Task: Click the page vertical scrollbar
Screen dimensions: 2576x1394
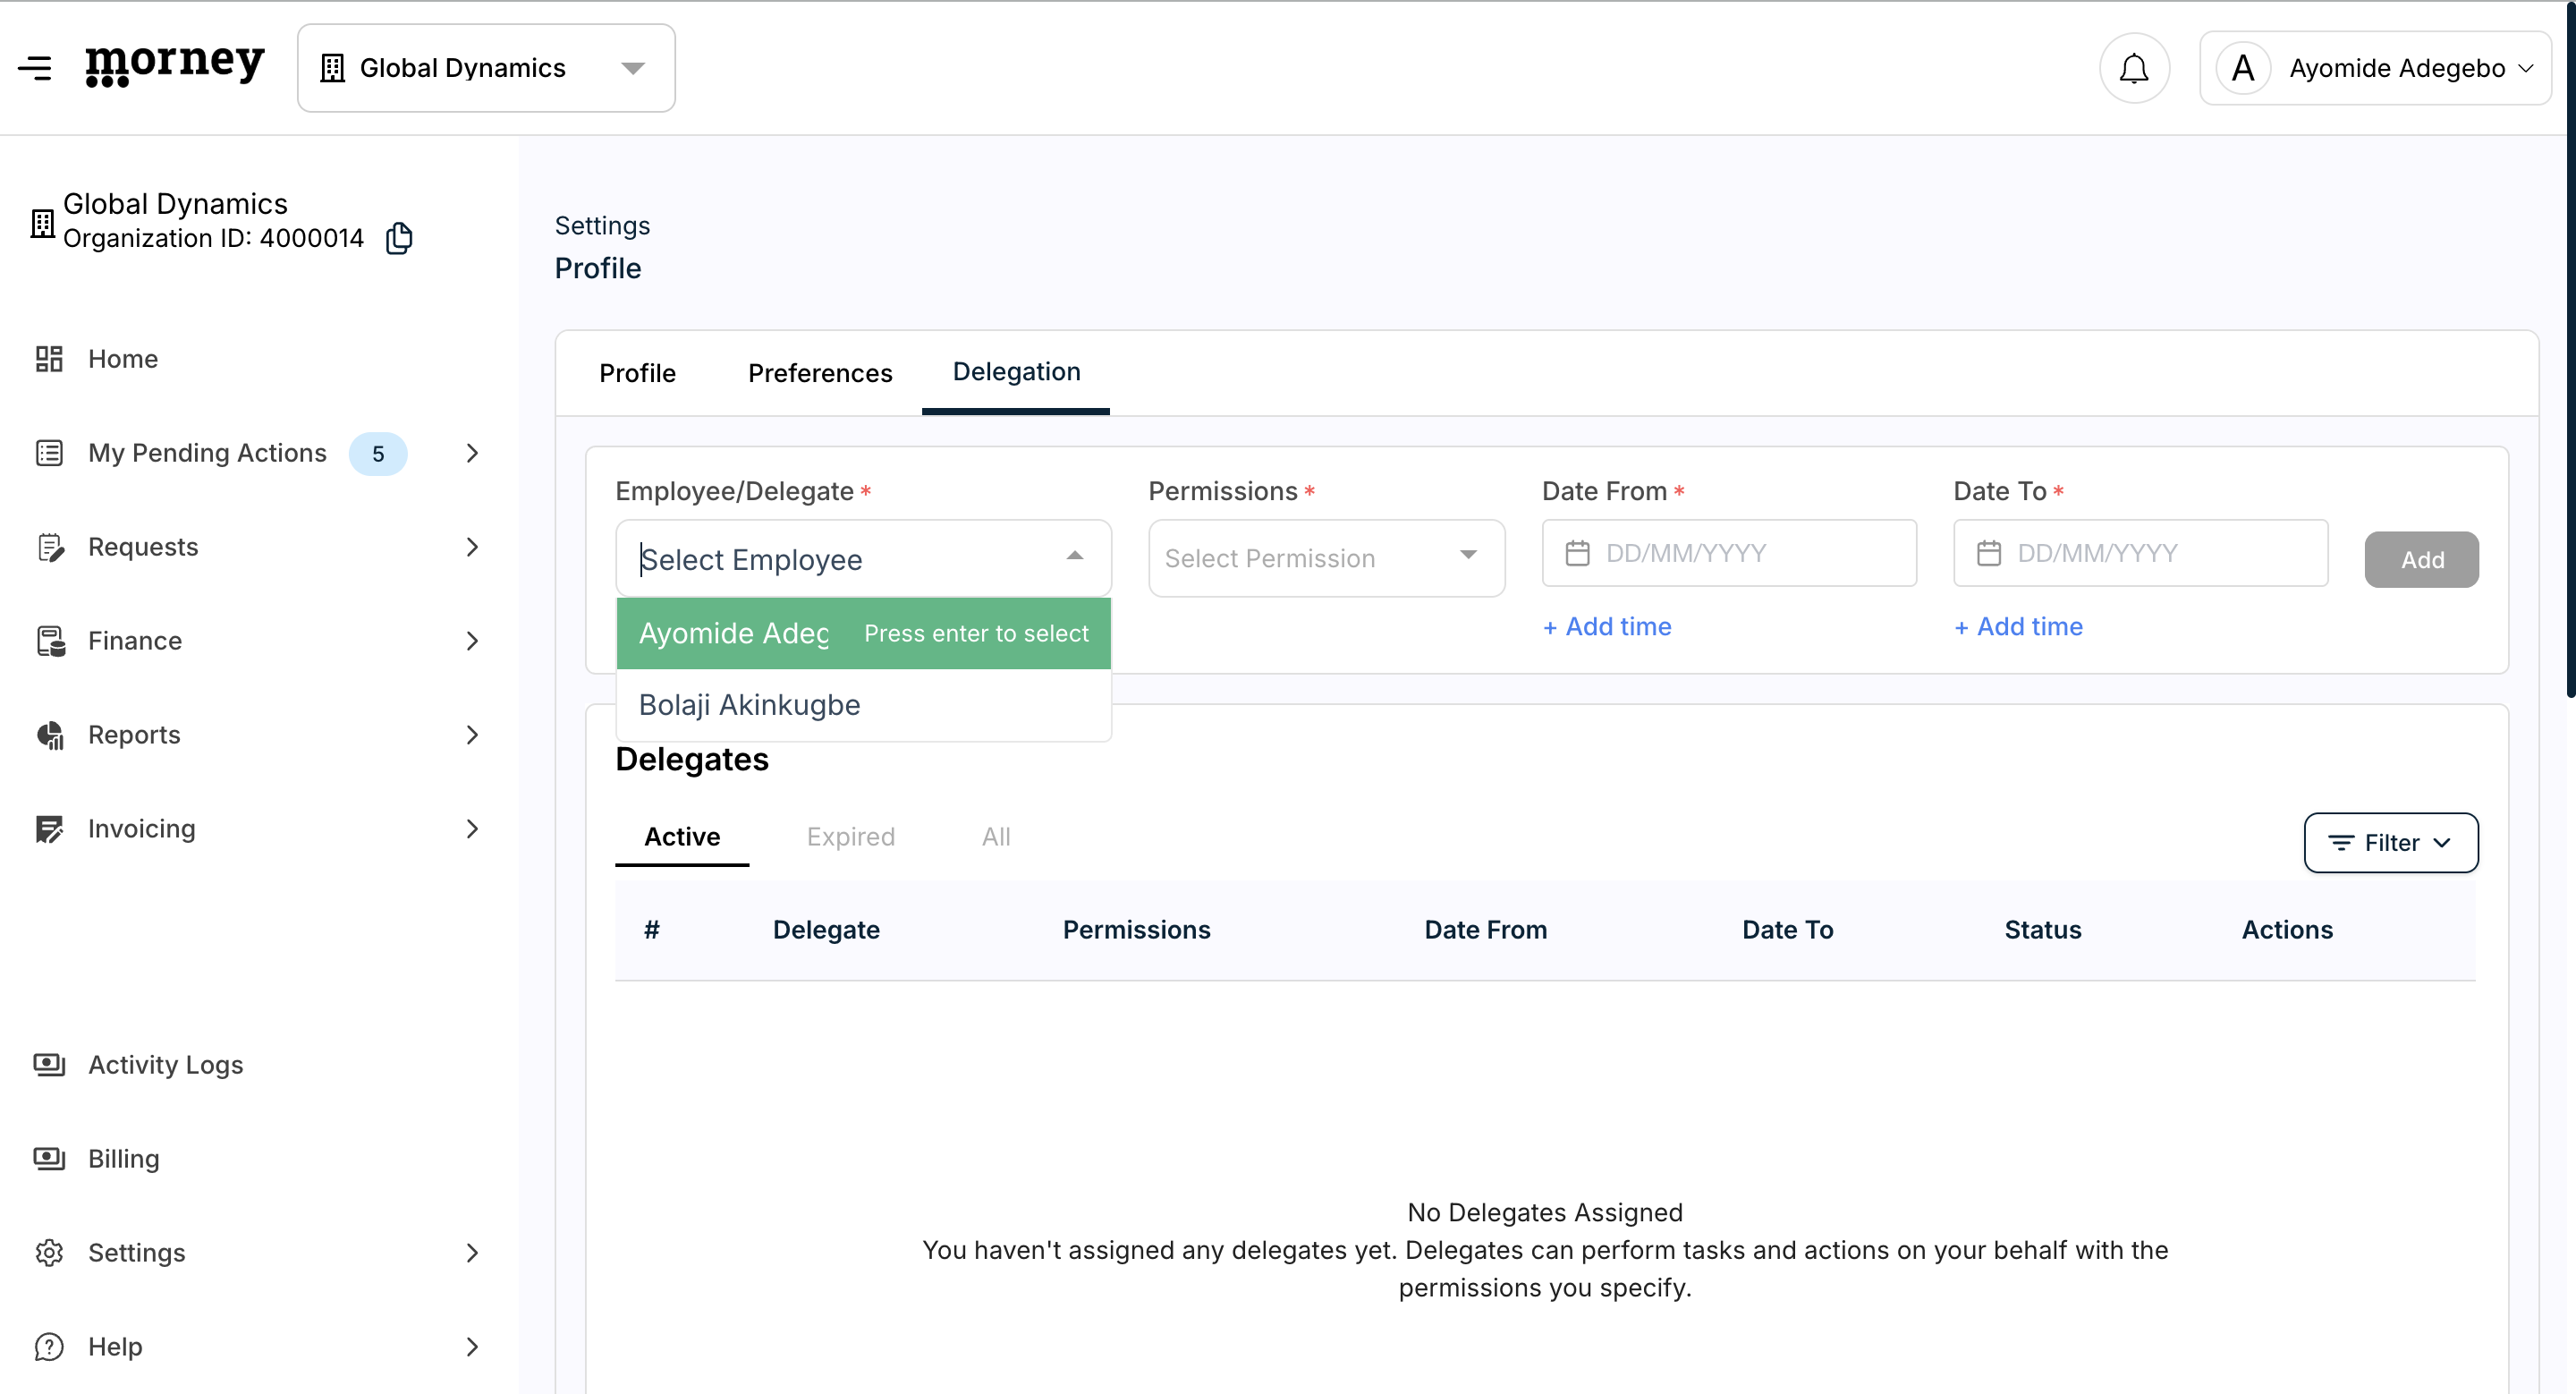Action: coord(2570,350)
